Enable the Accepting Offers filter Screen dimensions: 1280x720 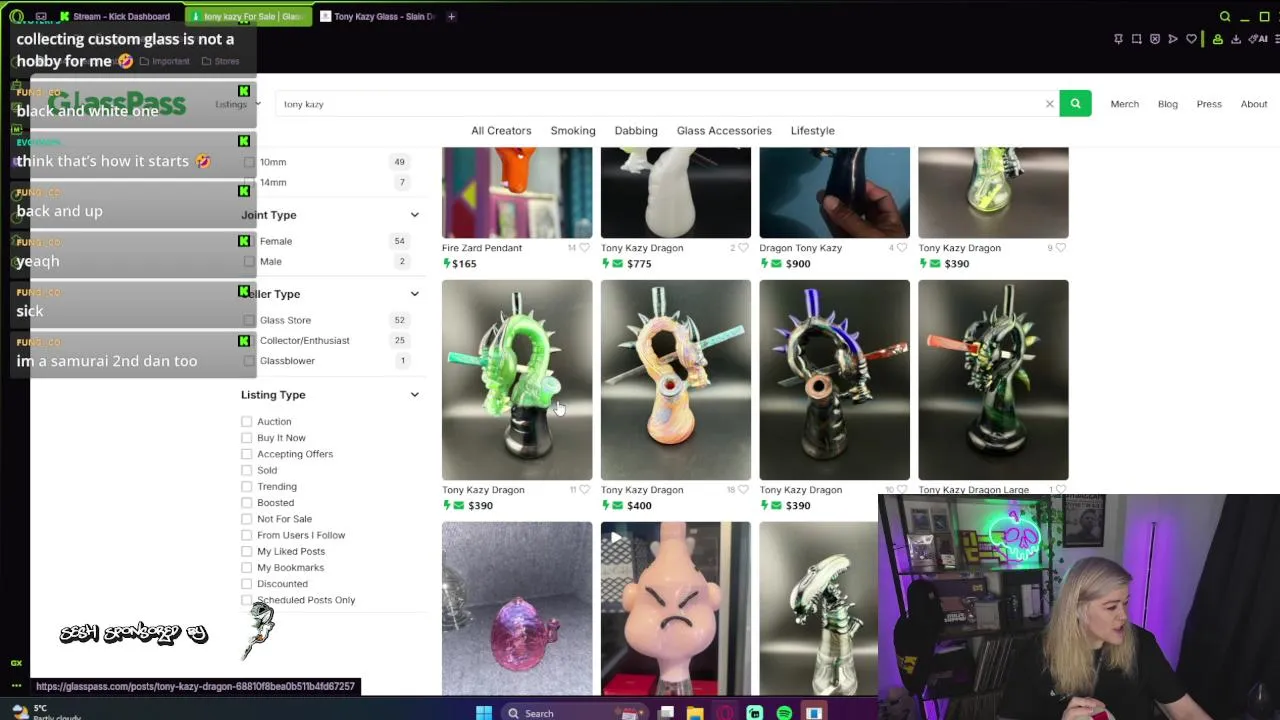[x=247, y=454]
